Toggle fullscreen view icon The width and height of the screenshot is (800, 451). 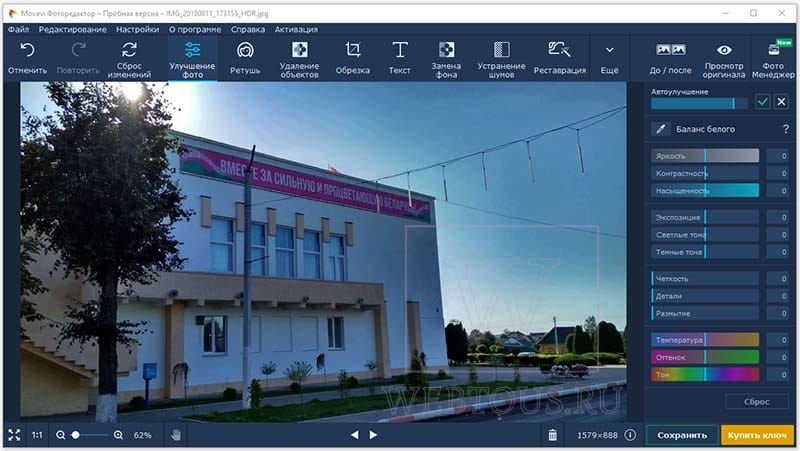[14, 435]
